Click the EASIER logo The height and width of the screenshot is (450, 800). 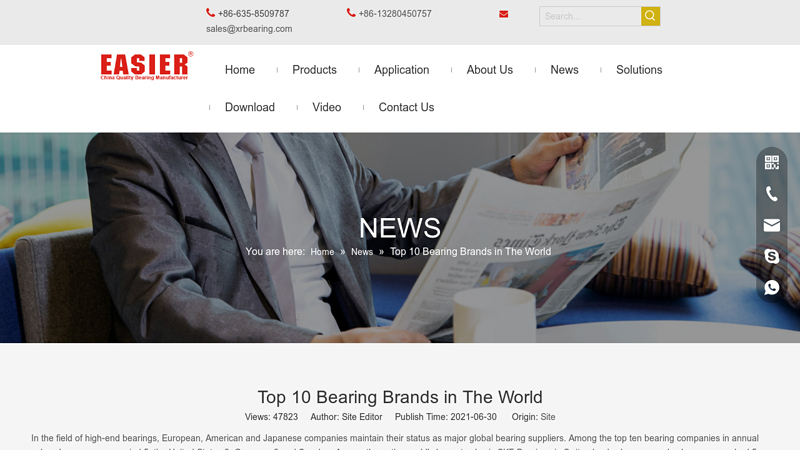(x=147, y=66)
